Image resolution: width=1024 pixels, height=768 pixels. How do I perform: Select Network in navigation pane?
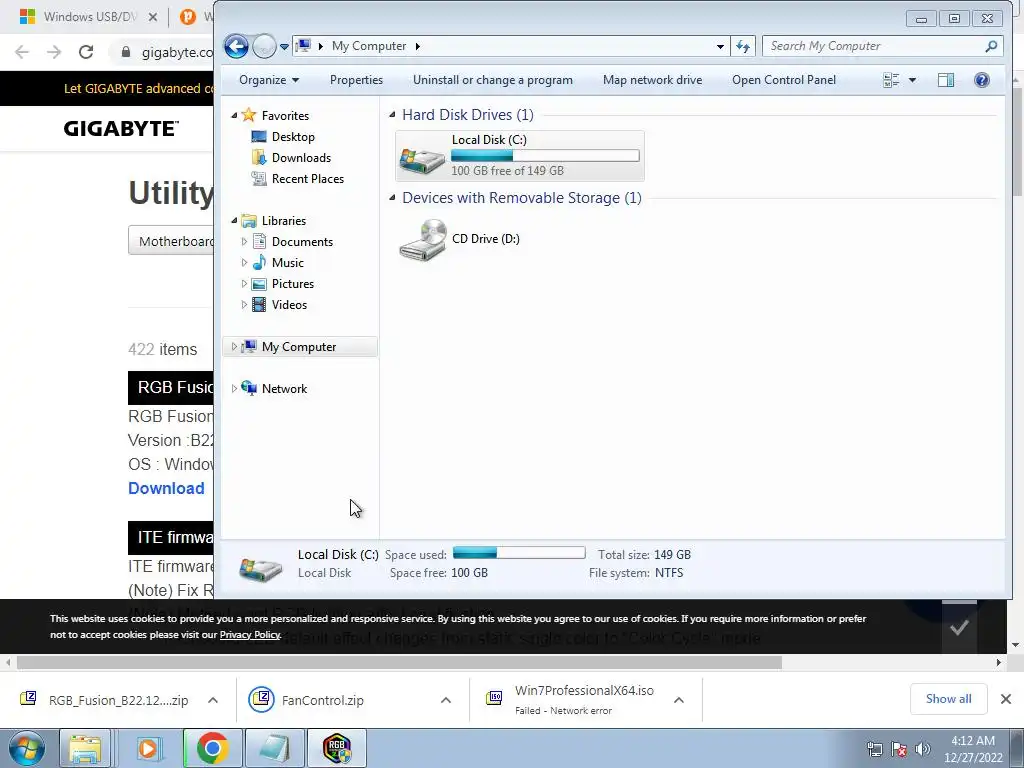(x=284, y=389)
